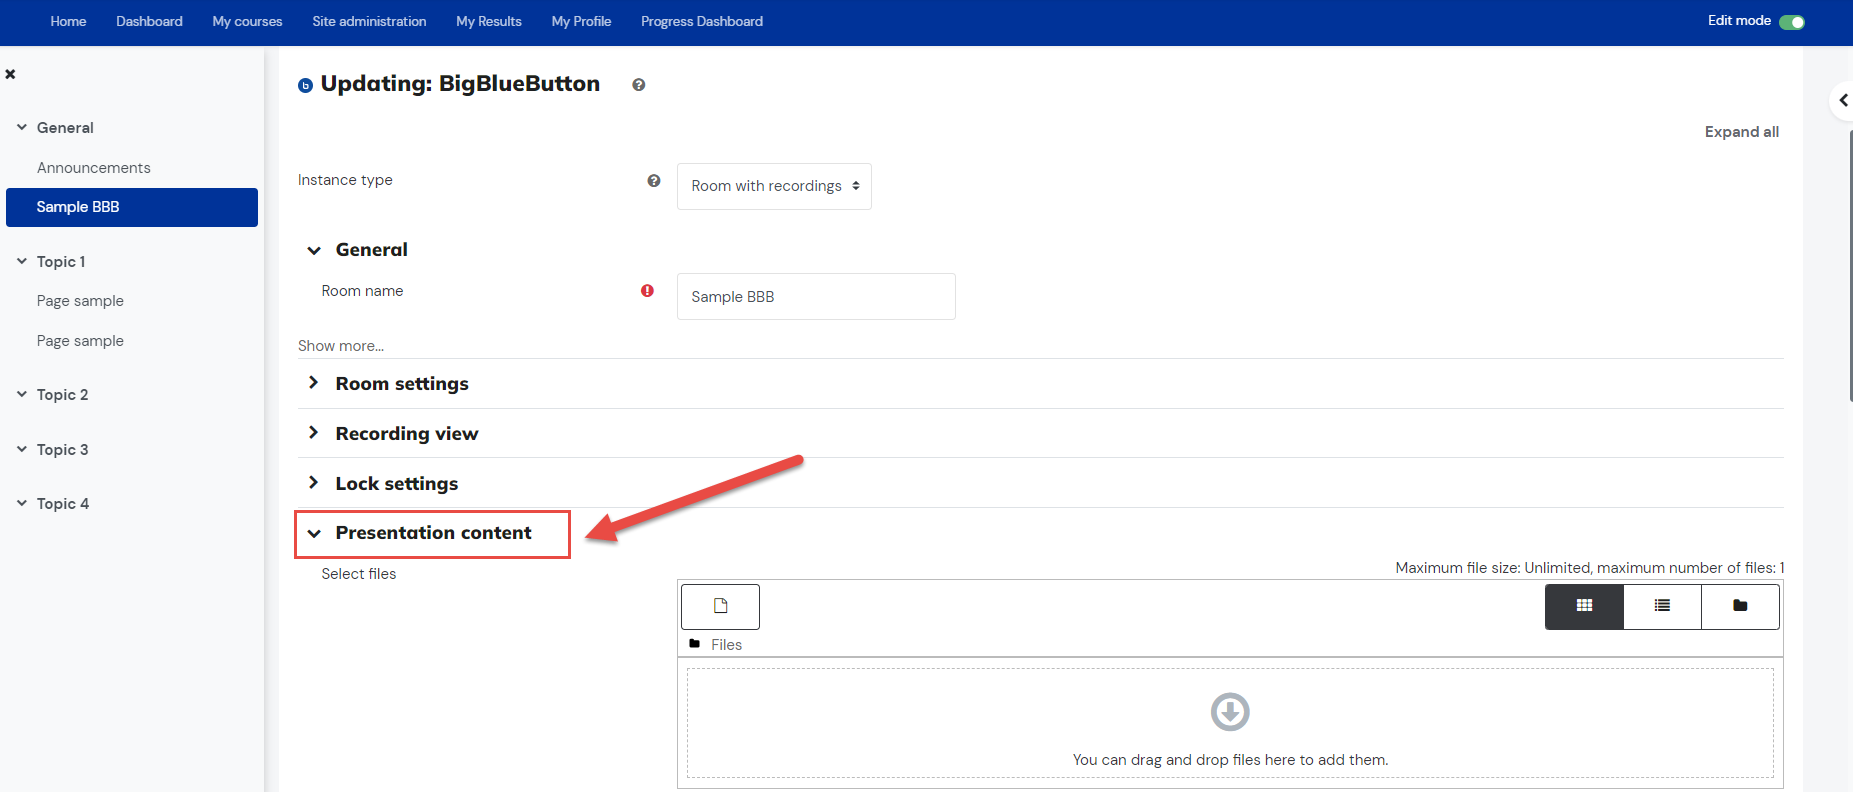
Task: Expand the Recording view section
Action: click(314, 433)
